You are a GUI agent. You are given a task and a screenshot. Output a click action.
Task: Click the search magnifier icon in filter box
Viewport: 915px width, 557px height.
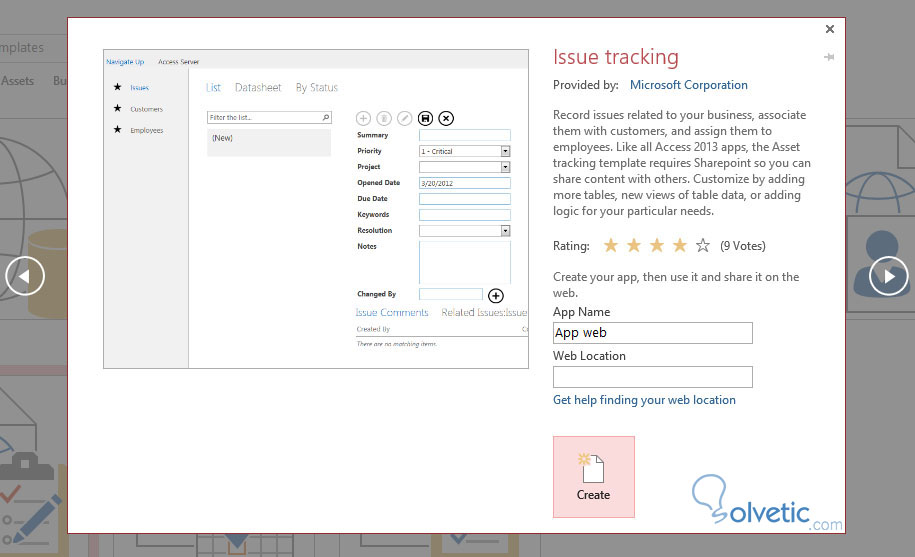coord(326,117)
